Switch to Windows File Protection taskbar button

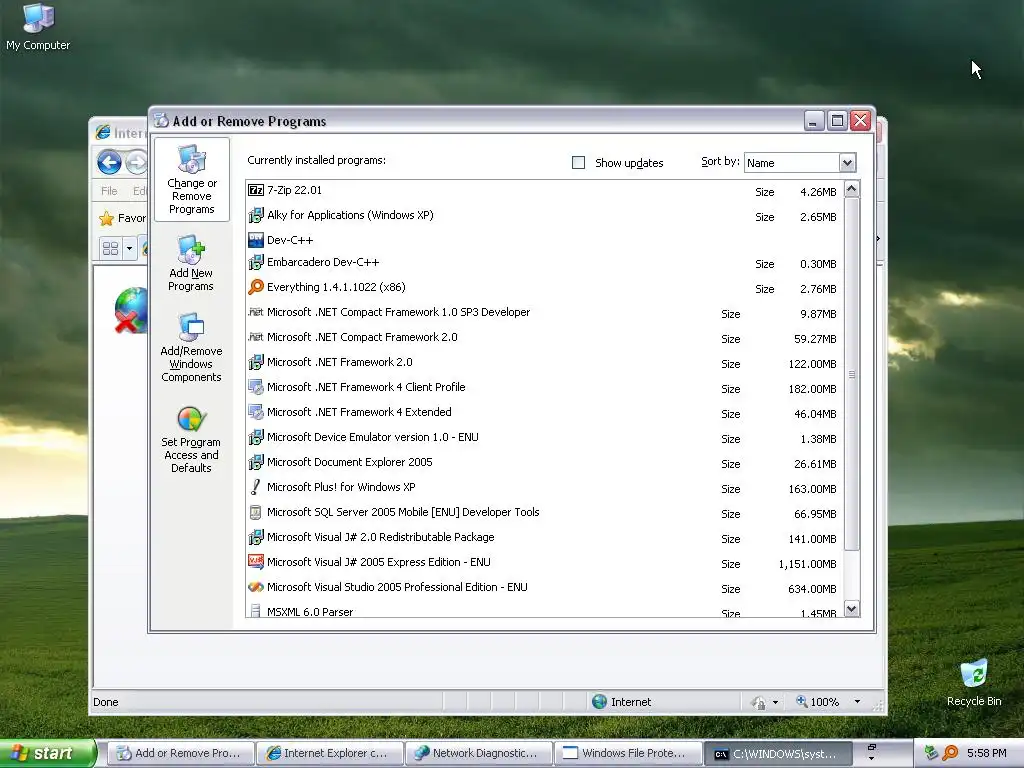tap(626, 753)
